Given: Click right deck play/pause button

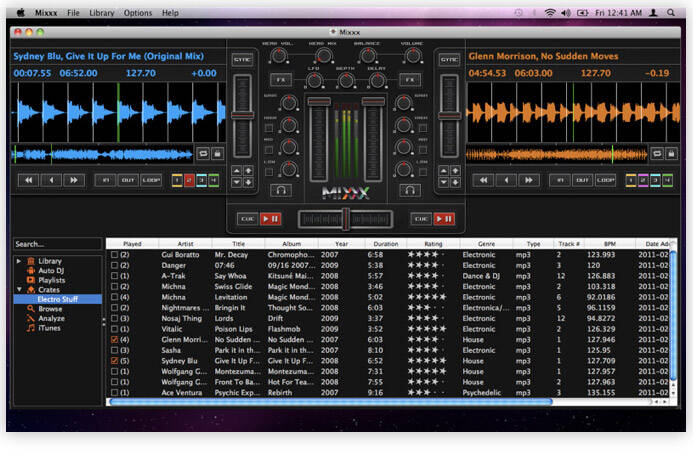Looking at the screenshot, I should [444, 219].
